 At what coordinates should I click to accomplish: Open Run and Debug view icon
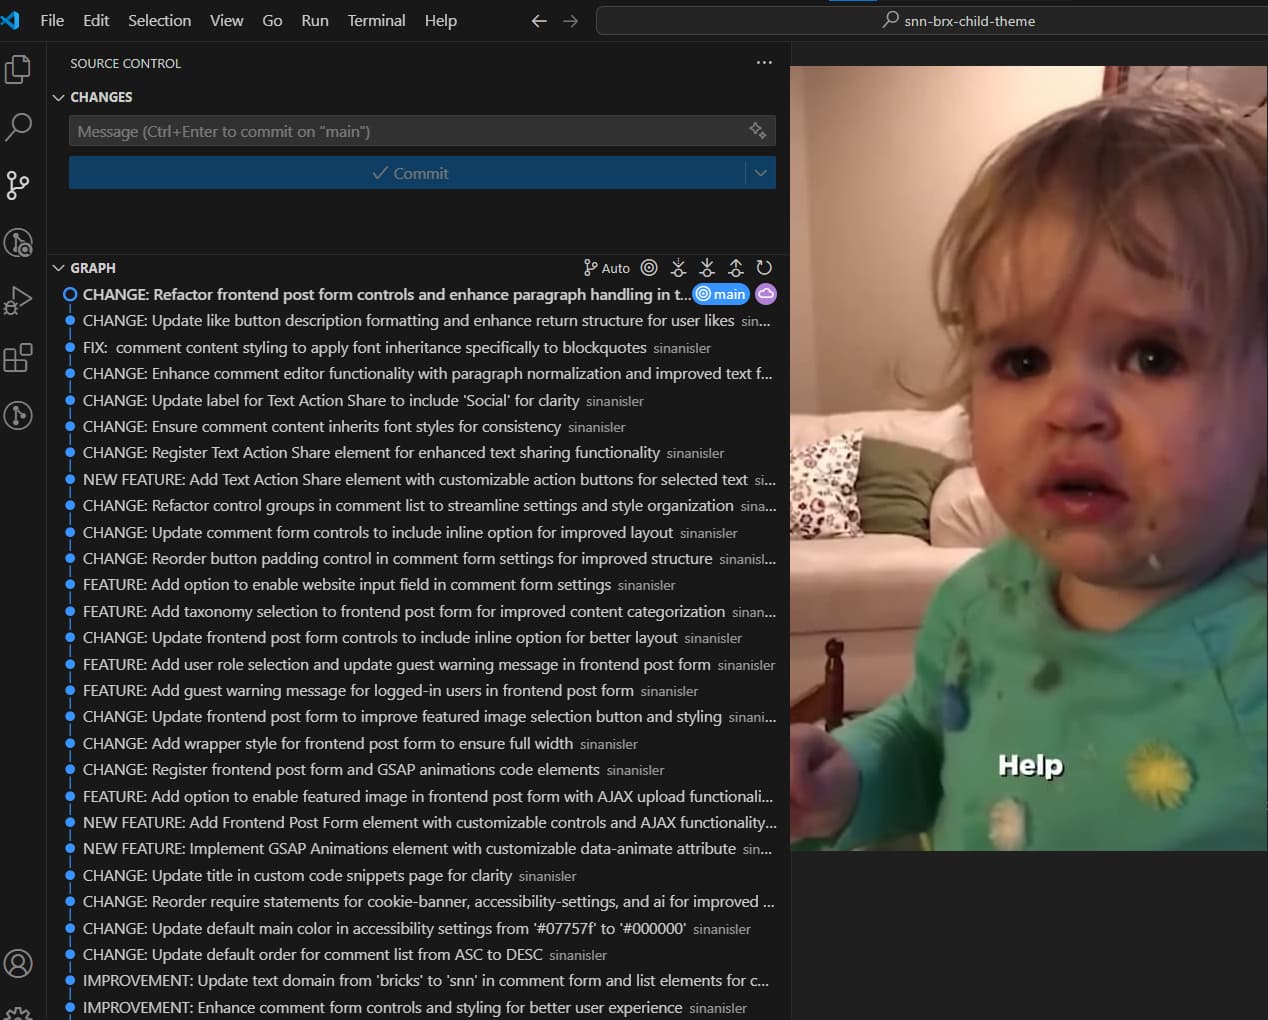[x=18, y=300]
